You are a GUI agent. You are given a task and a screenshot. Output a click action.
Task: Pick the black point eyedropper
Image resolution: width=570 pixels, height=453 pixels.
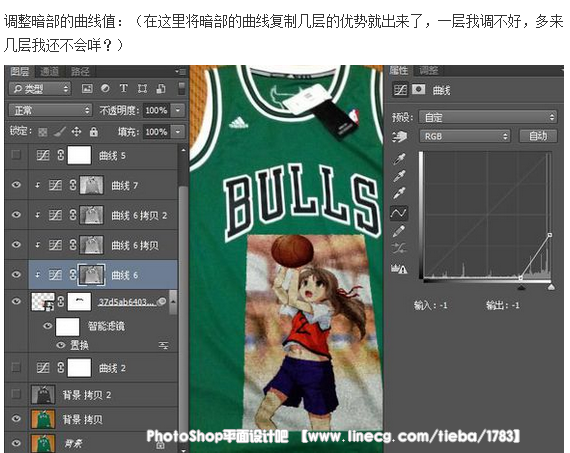[399, 159]
